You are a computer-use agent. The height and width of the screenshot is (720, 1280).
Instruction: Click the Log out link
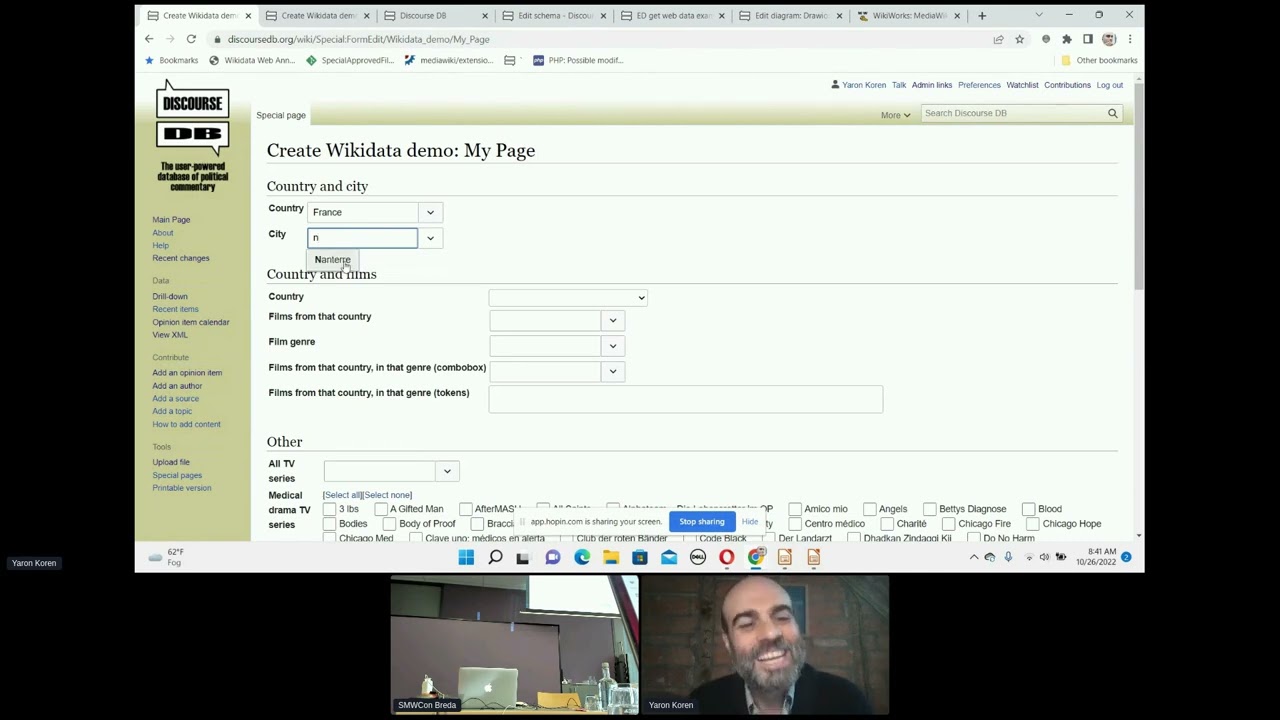[1110, 85]
